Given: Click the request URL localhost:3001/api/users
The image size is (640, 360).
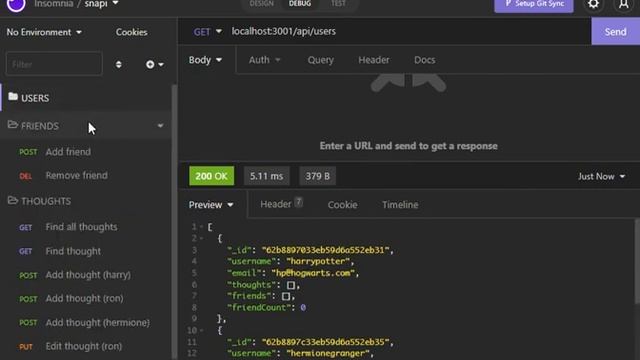Looking at the screenshot, I should (x=284, y=31).
